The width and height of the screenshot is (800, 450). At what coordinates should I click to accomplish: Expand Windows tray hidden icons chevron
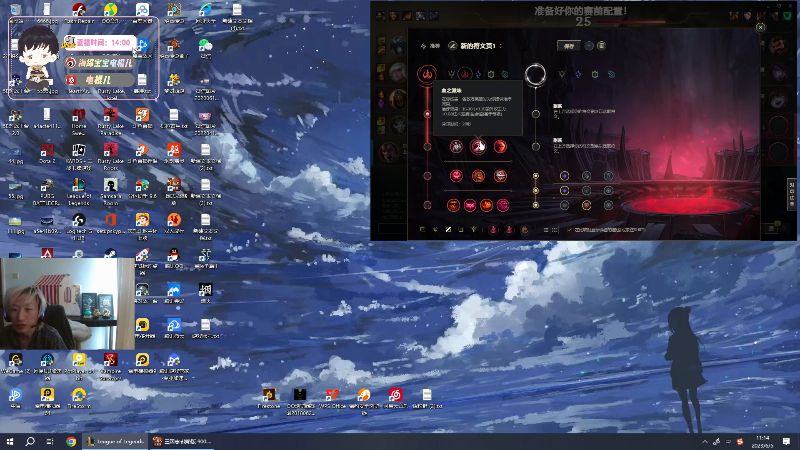point(705,442)
